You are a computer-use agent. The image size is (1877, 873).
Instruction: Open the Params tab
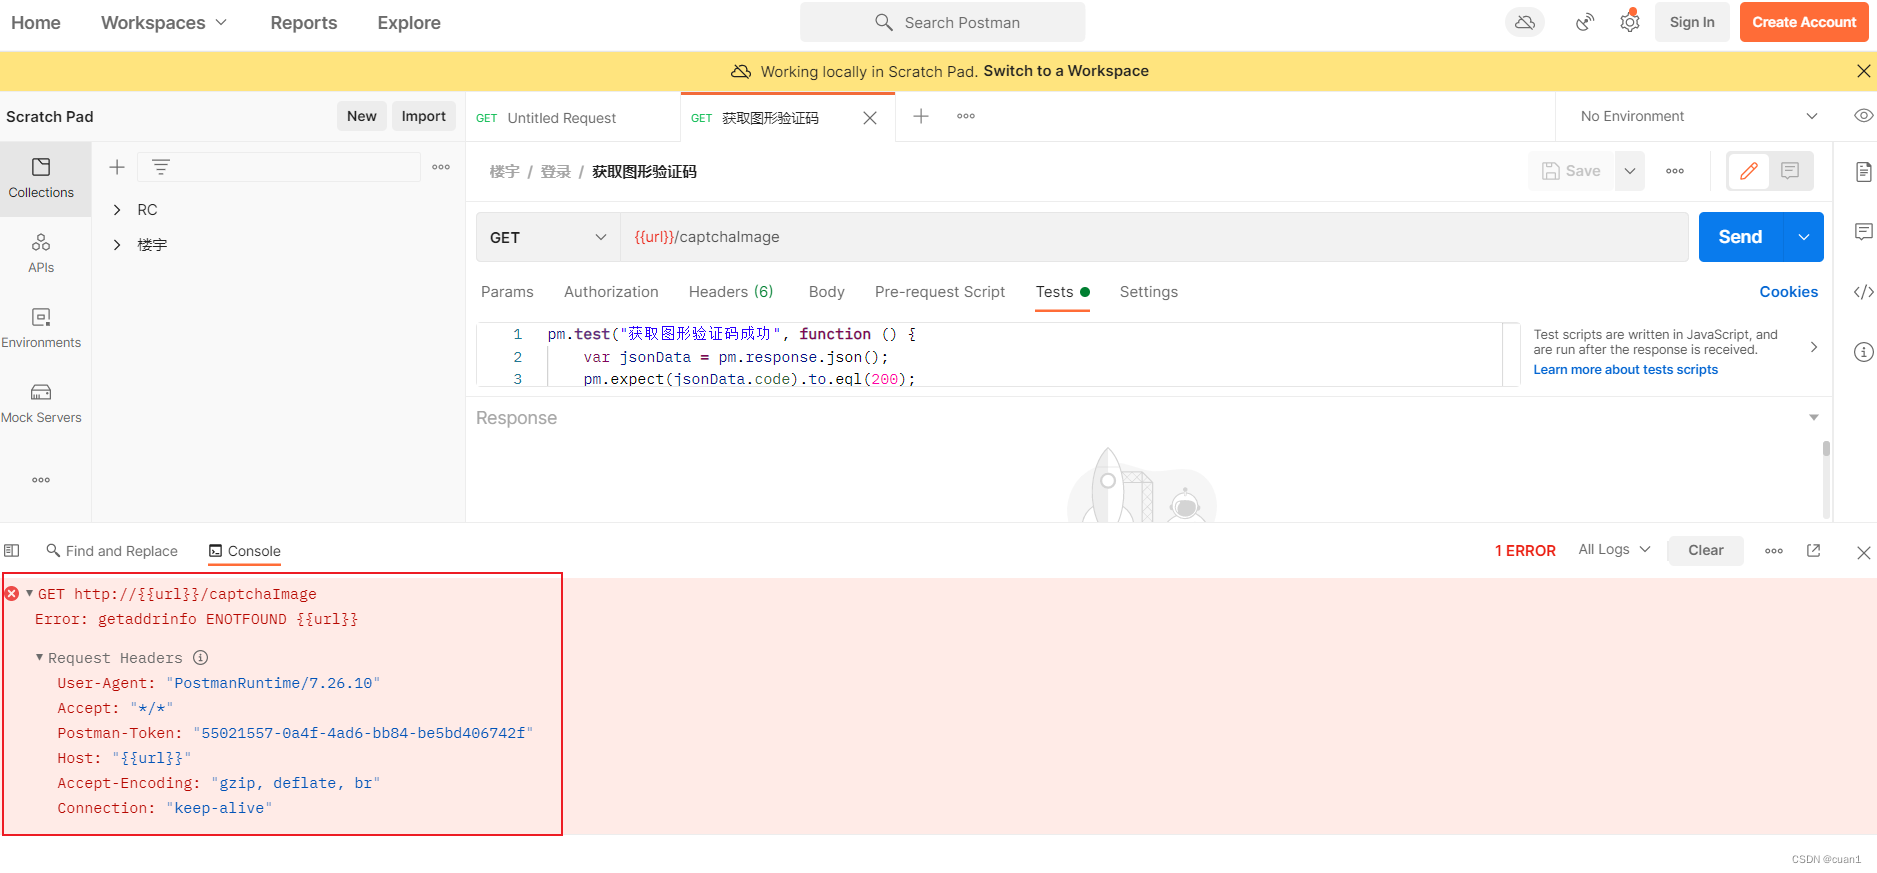tap(507, 292)
